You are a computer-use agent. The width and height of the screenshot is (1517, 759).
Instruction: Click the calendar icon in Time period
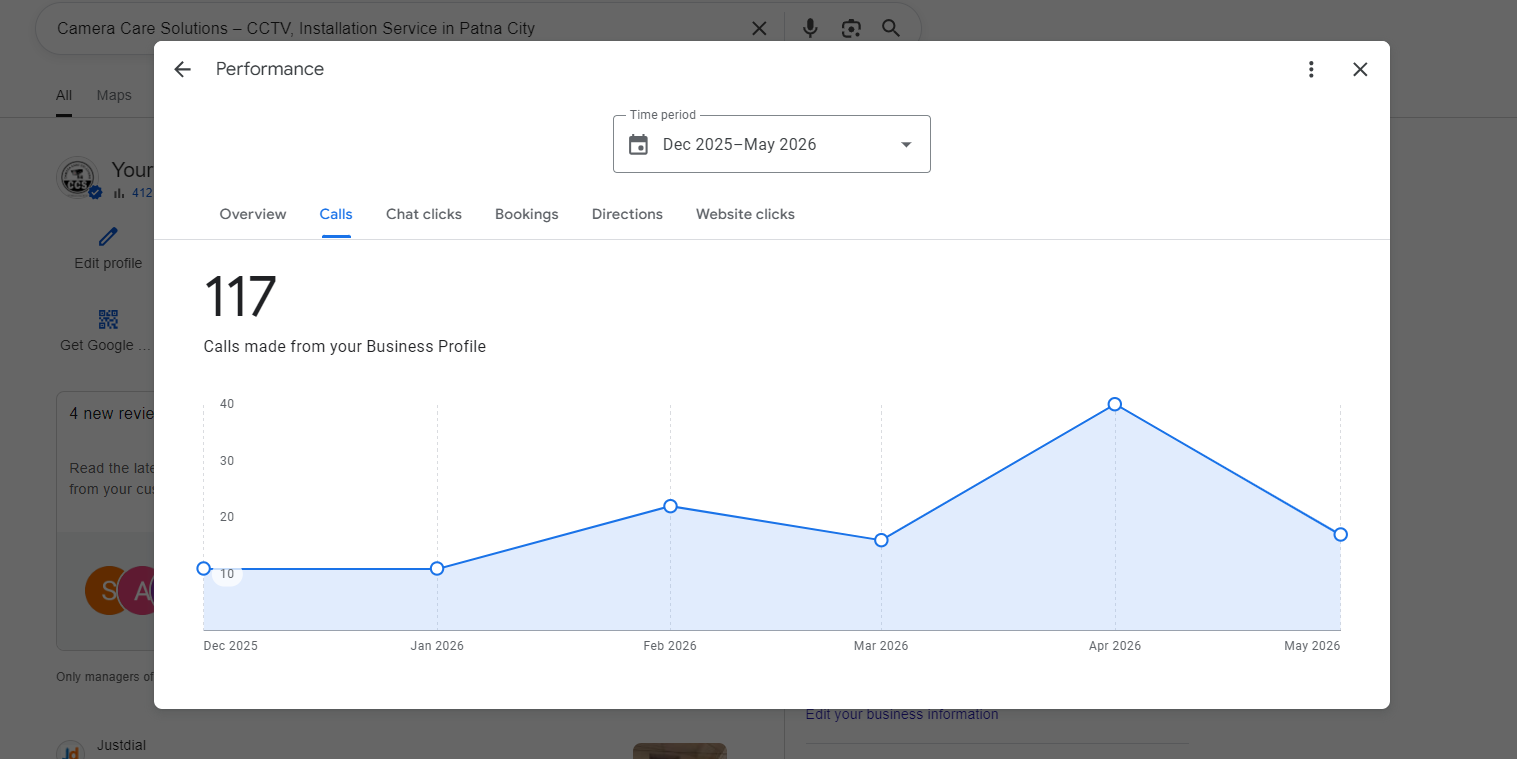[x=638, y=145]
